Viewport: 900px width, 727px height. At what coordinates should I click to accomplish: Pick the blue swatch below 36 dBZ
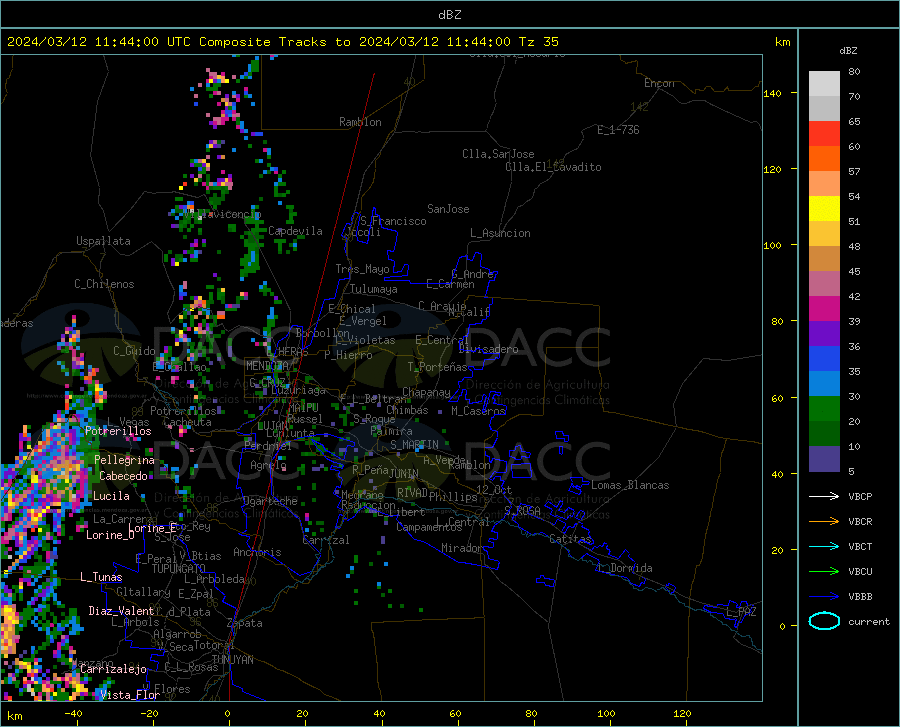(x=824, y=359)
